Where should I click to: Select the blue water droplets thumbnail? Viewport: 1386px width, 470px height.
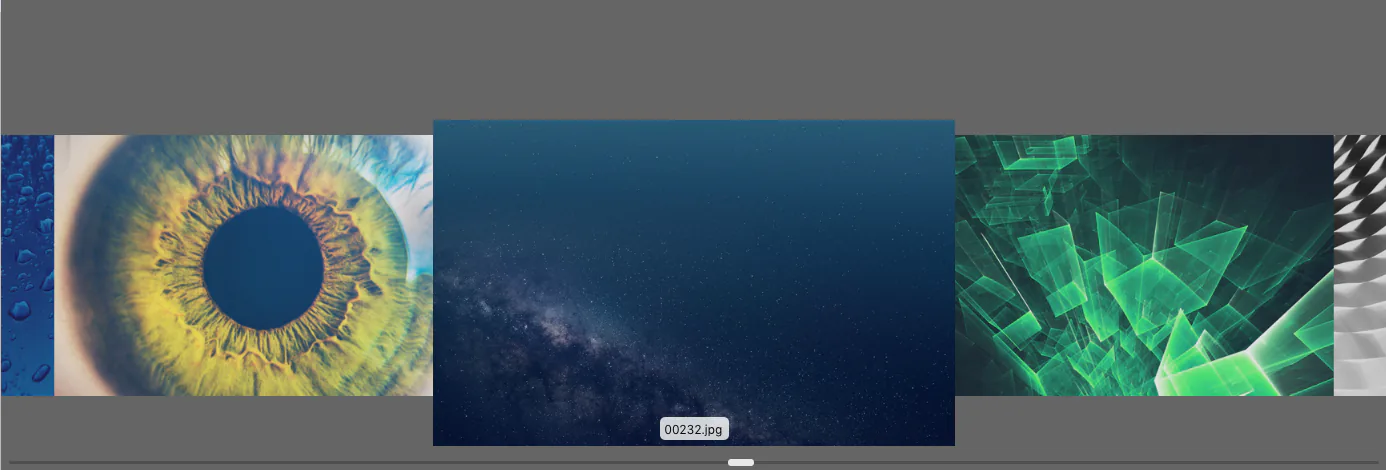click(x=27, y=265)
